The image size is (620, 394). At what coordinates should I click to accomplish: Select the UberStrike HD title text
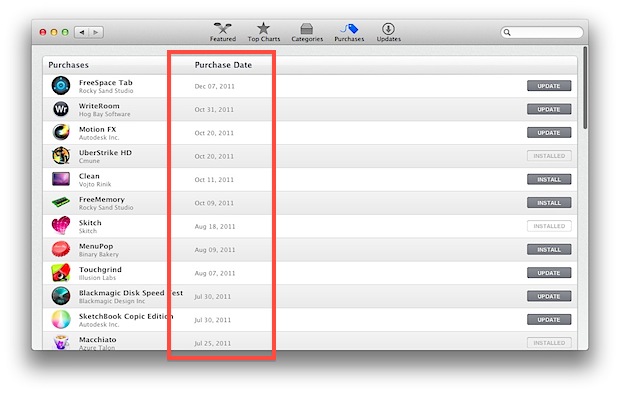(105, 152)
